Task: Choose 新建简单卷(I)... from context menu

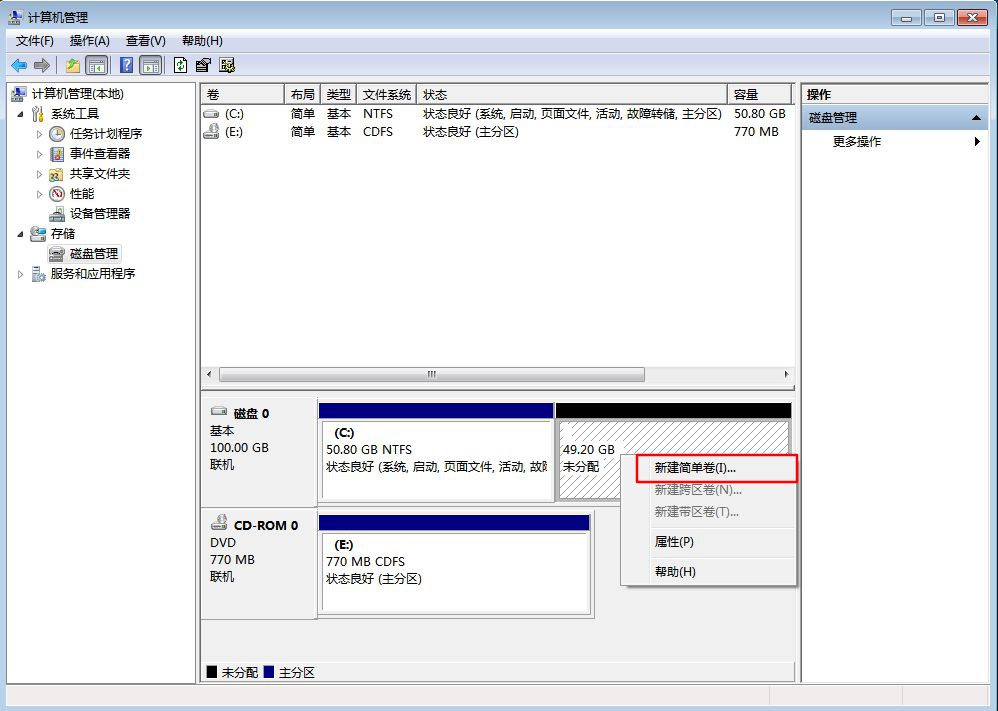Action: coord(694,468)
